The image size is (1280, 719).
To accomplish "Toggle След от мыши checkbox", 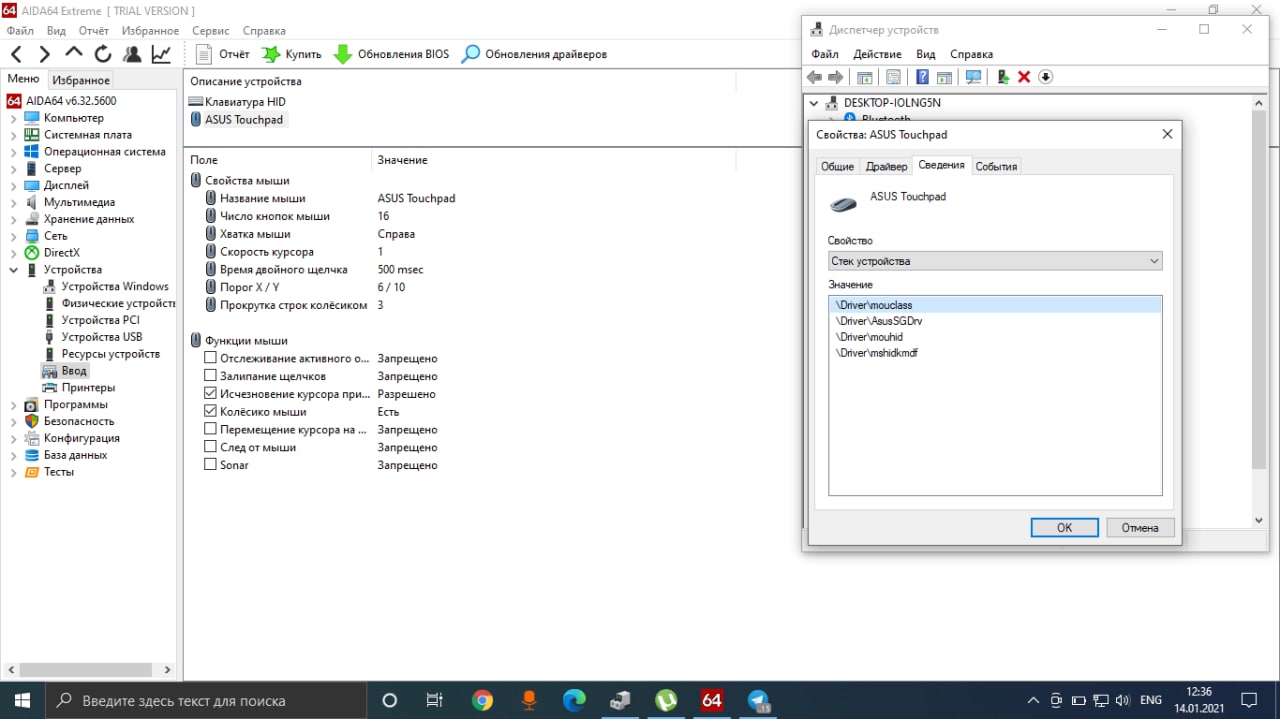I will coord(210,447).
